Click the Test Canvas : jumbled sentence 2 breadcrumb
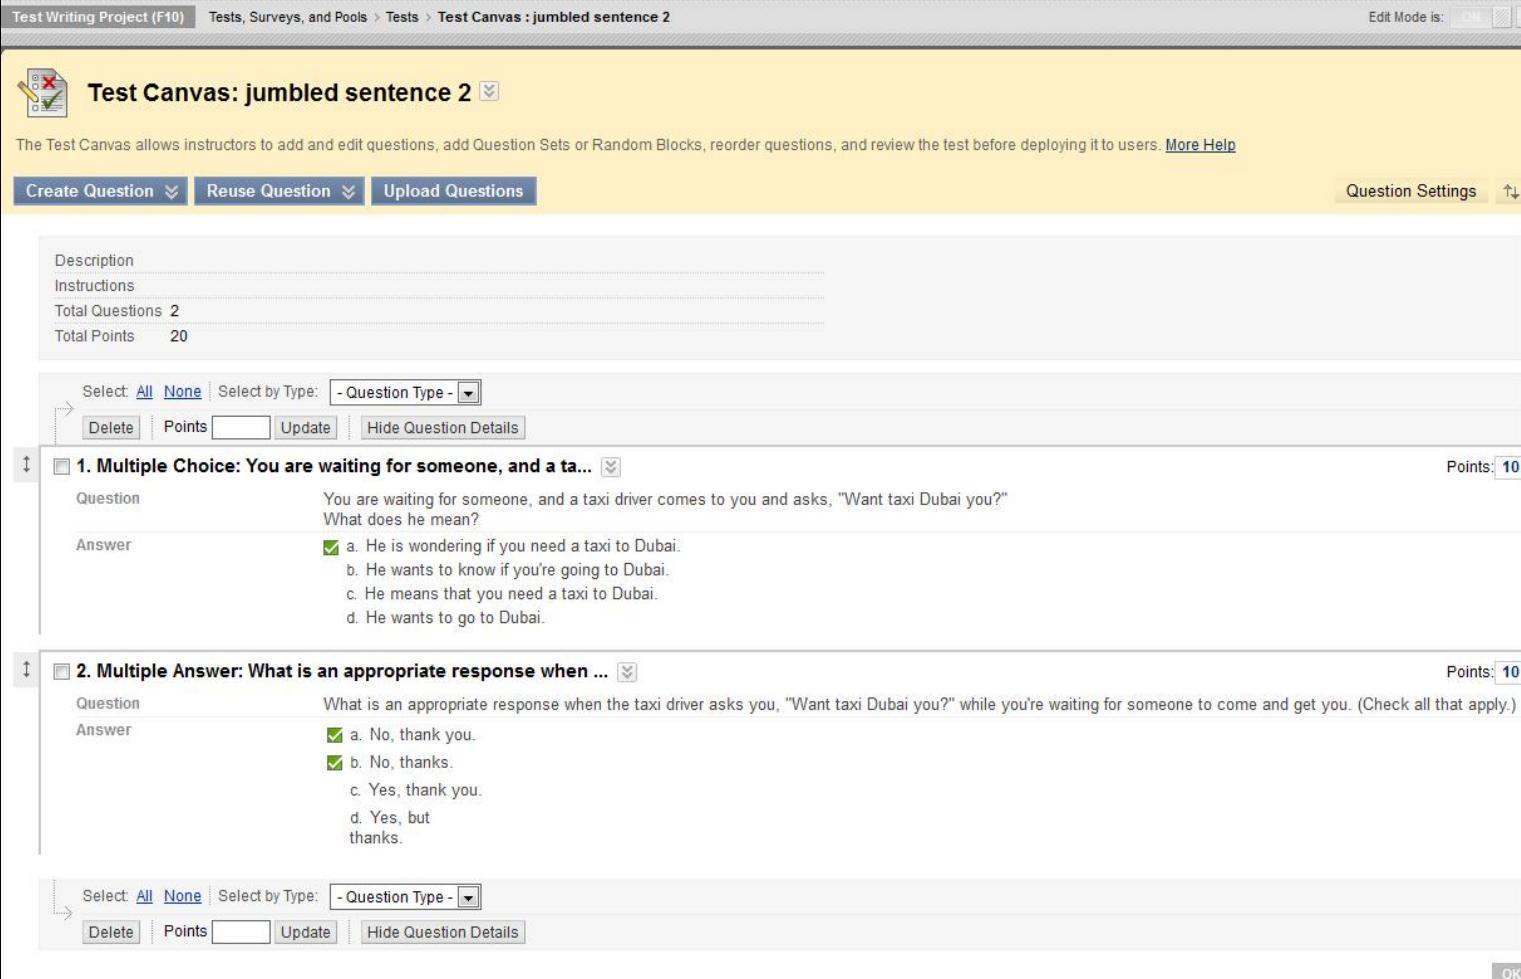 click(x=554, y=17)
